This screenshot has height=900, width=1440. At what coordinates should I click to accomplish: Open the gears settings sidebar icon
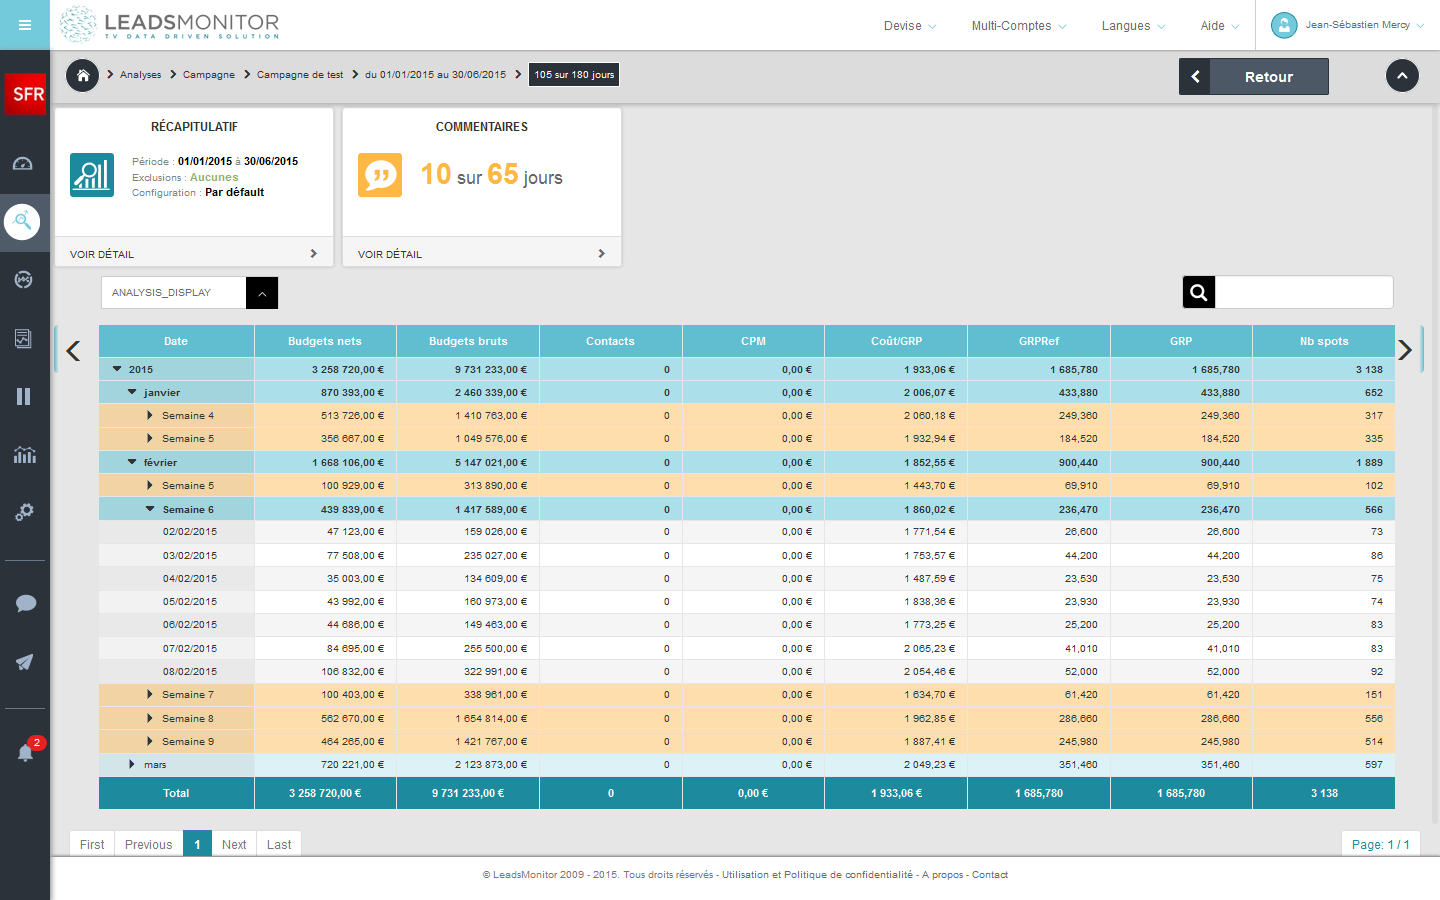click(24, 512)
